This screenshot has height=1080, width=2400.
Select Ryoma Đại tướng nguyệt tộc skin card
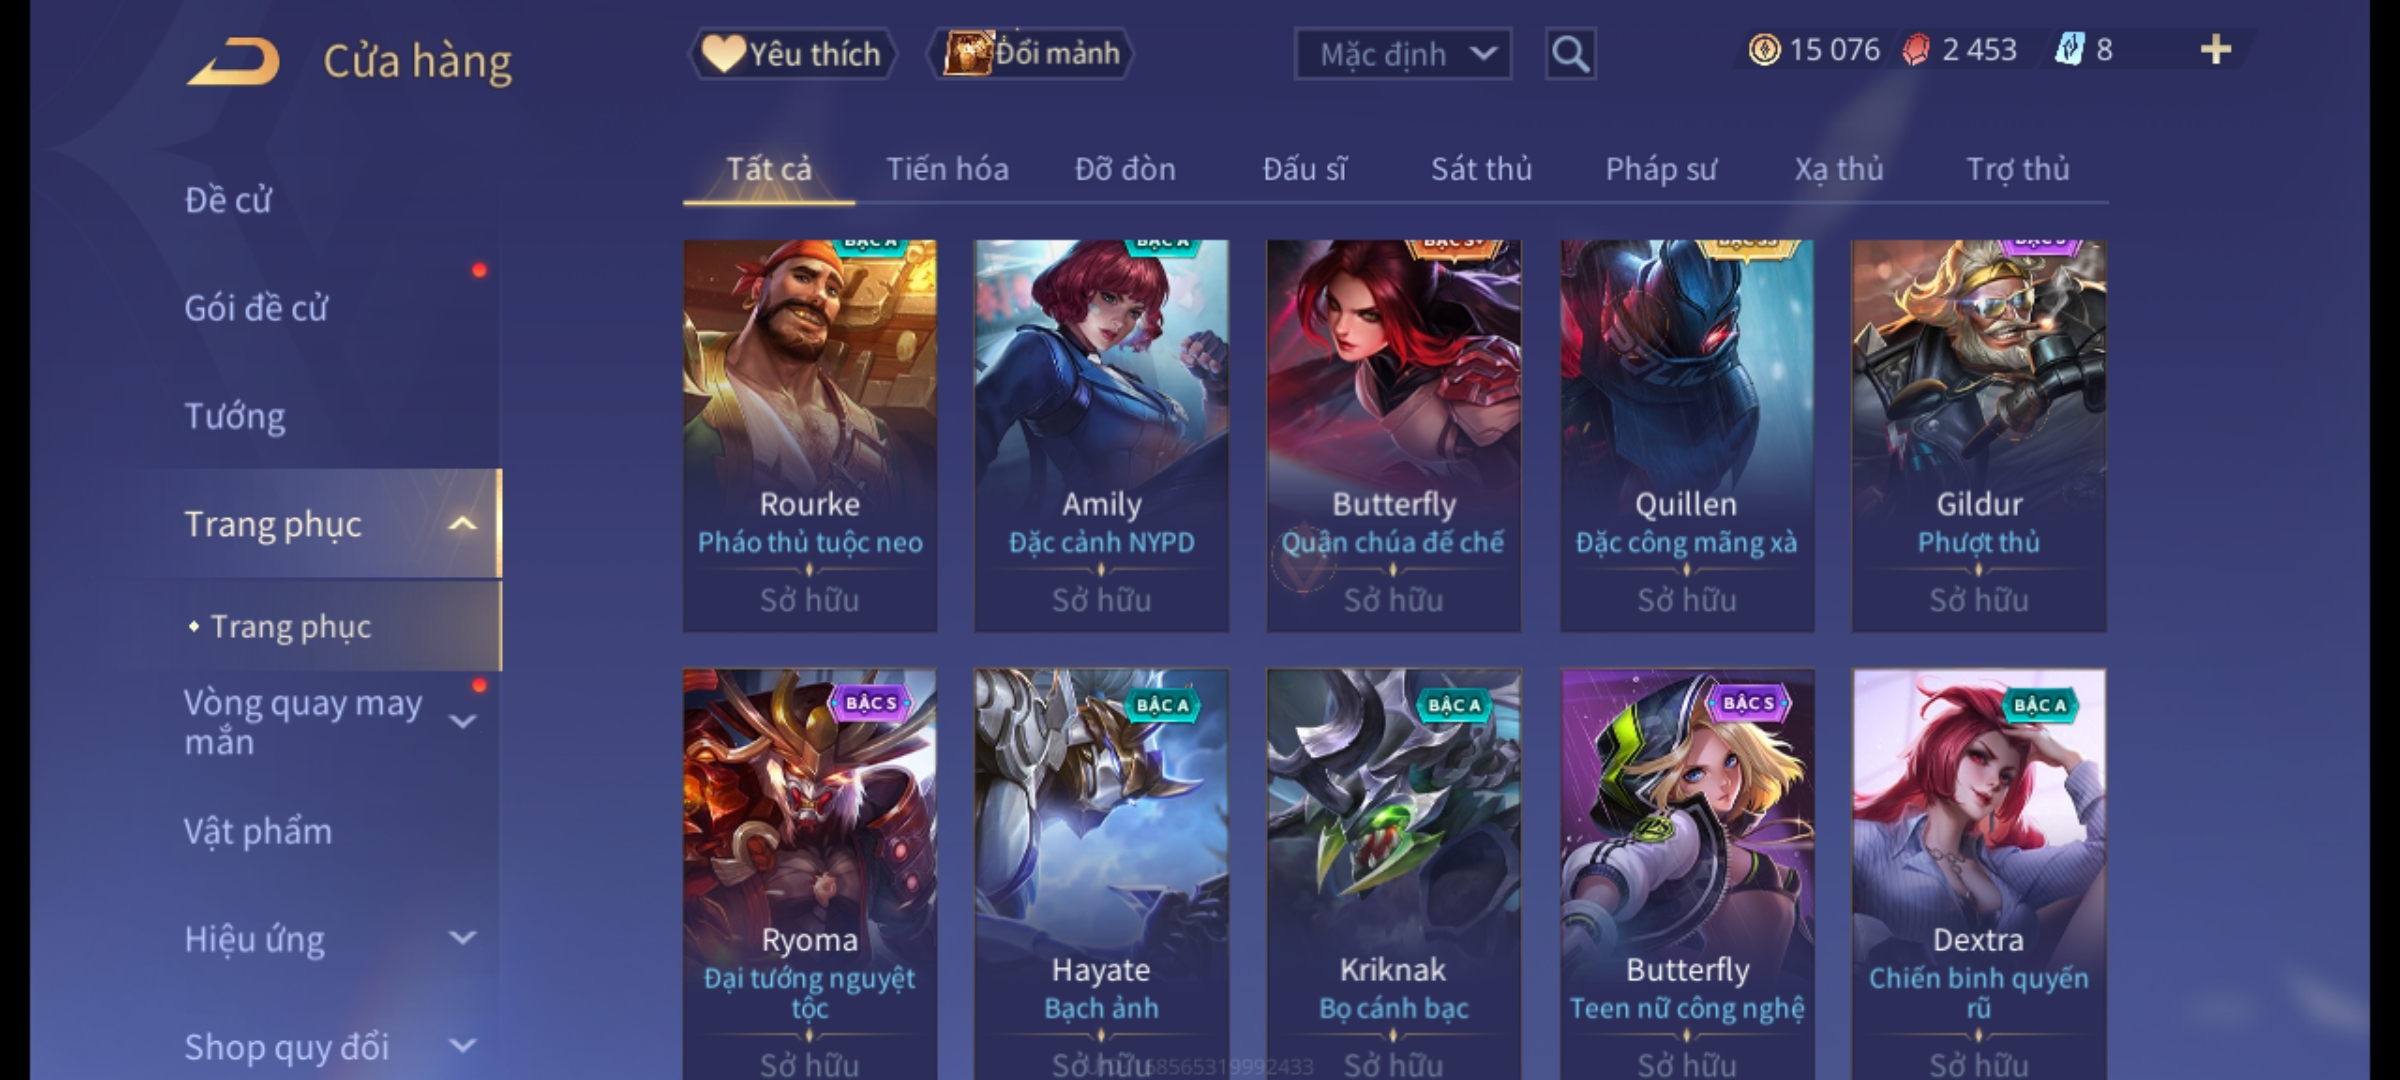coord(810,874)
